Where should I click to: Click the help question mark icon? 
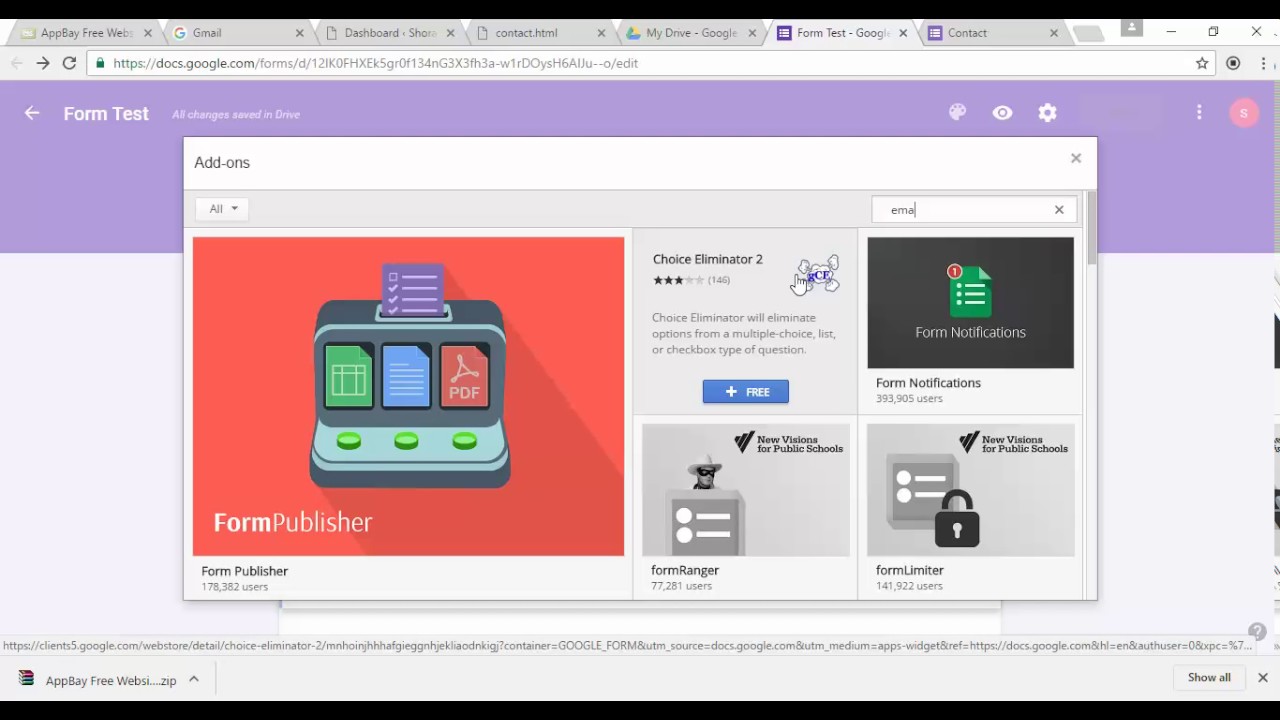point(1257,632)
